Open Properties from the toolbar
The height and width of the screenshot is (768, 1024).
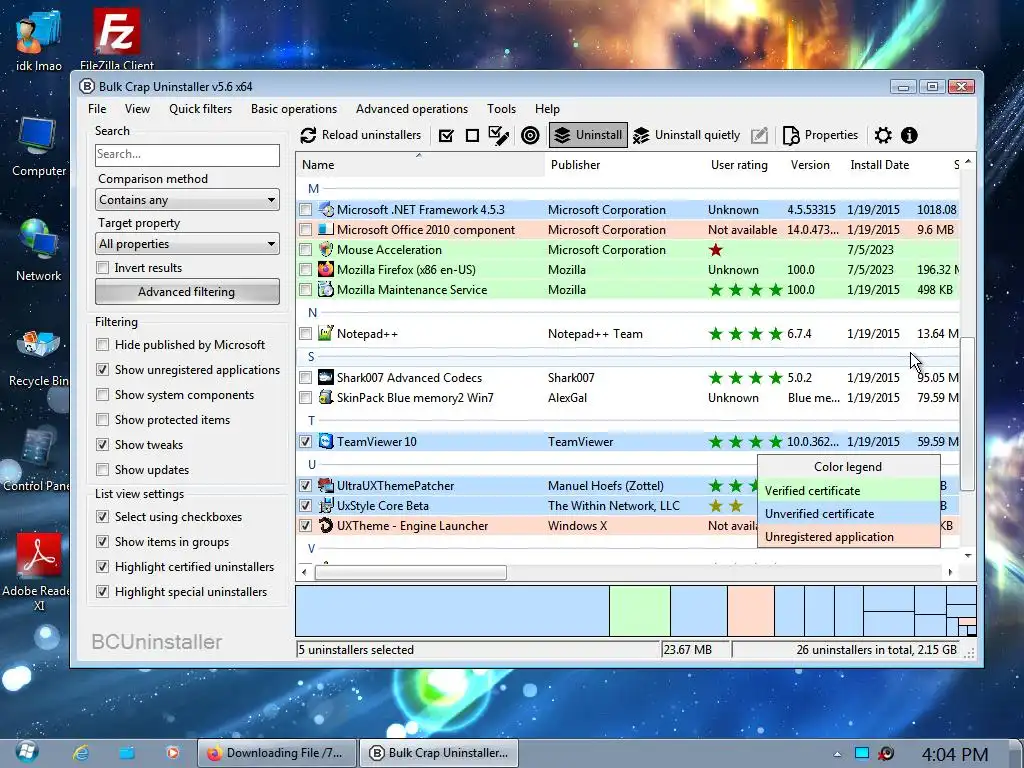(x=820, y=135)
